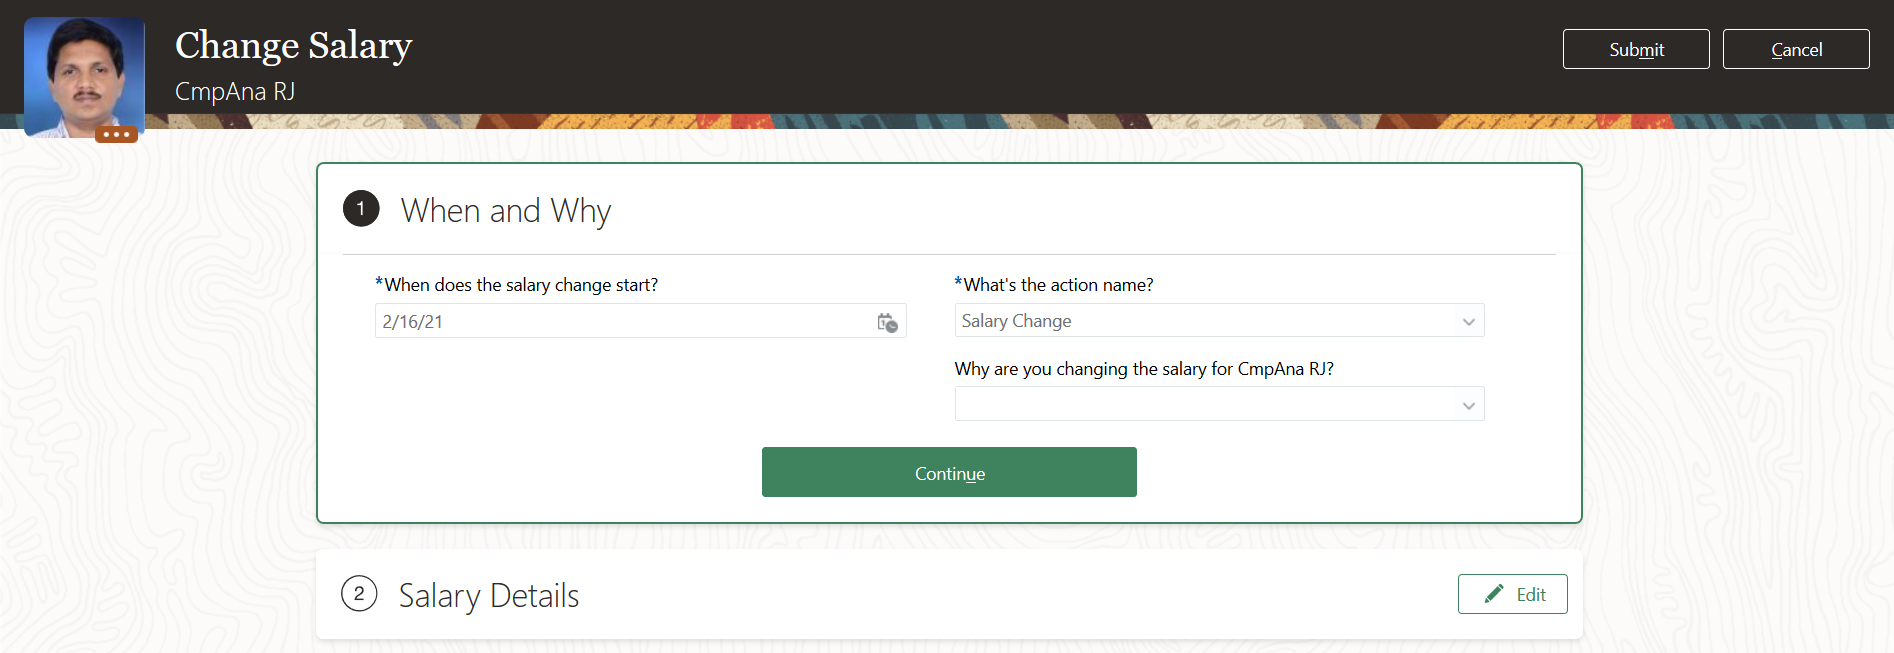Image resolution: width=1894 pixels, height=653 pixels.
Task: Open the employee profile photo
Action: tap(84, 72)
